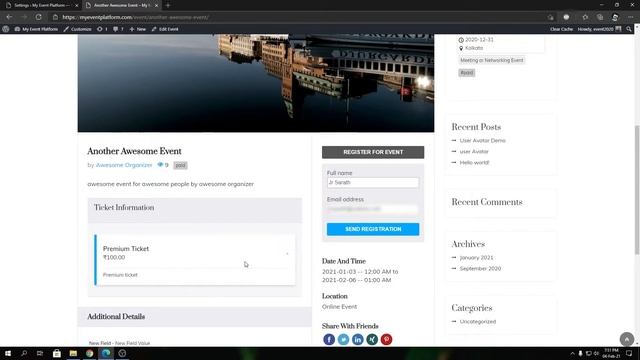Open September 2020 archive
This screenshot has height=360, width=640.
[480, 269]
